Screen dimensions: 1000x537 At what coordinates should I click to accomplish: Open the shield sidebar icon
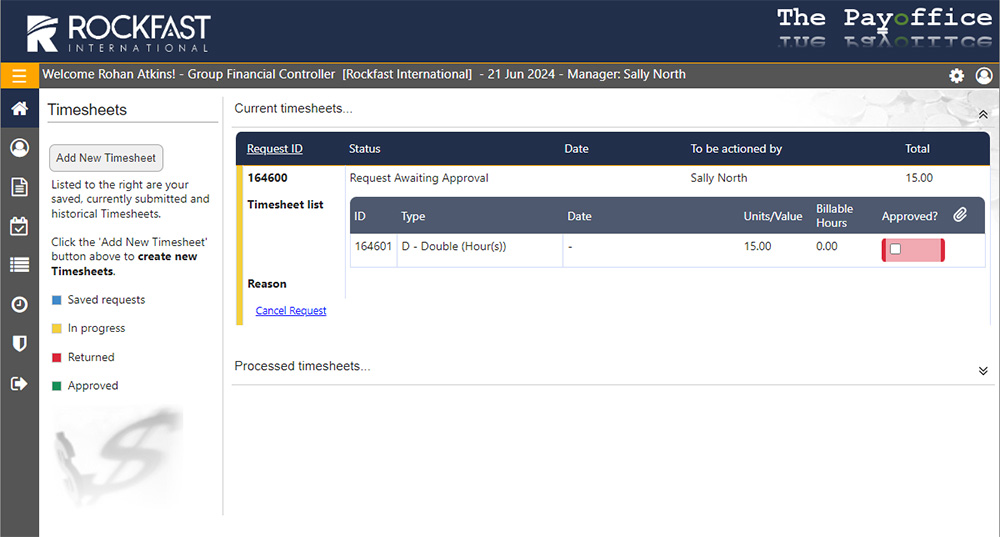19,343
